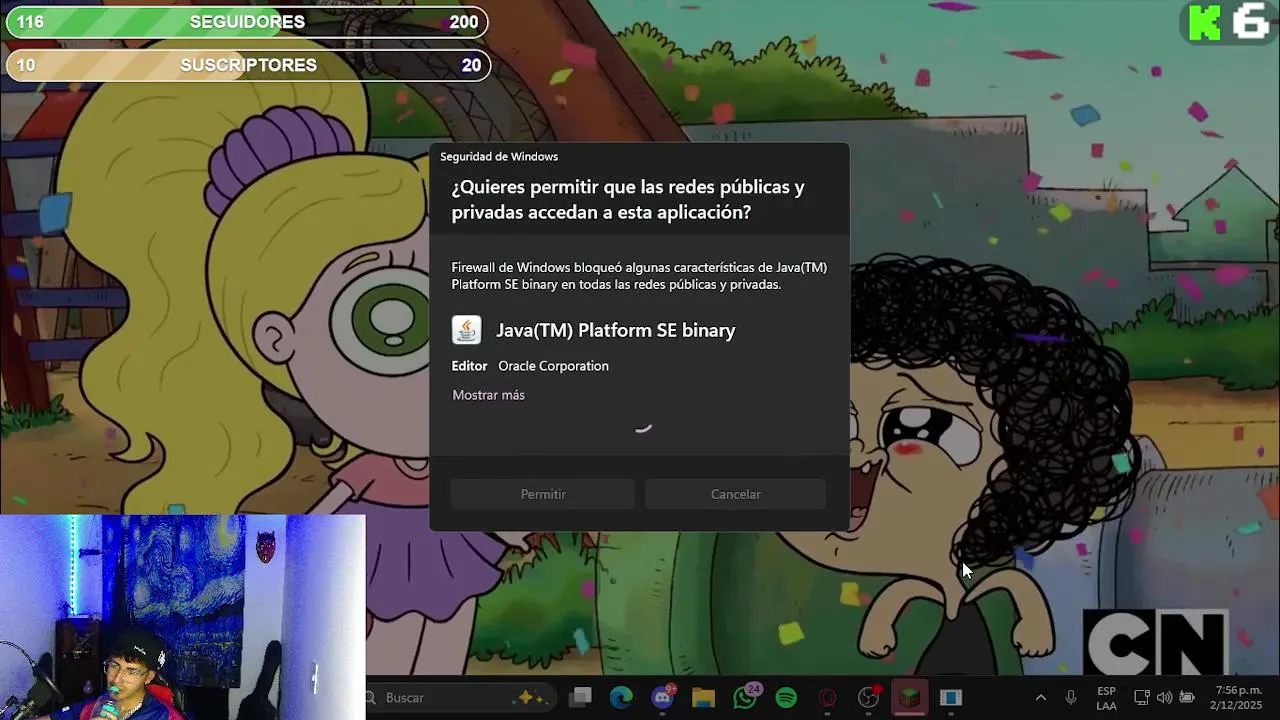Click the SEGUIDORES goal progress bar

tap(247, 22)
